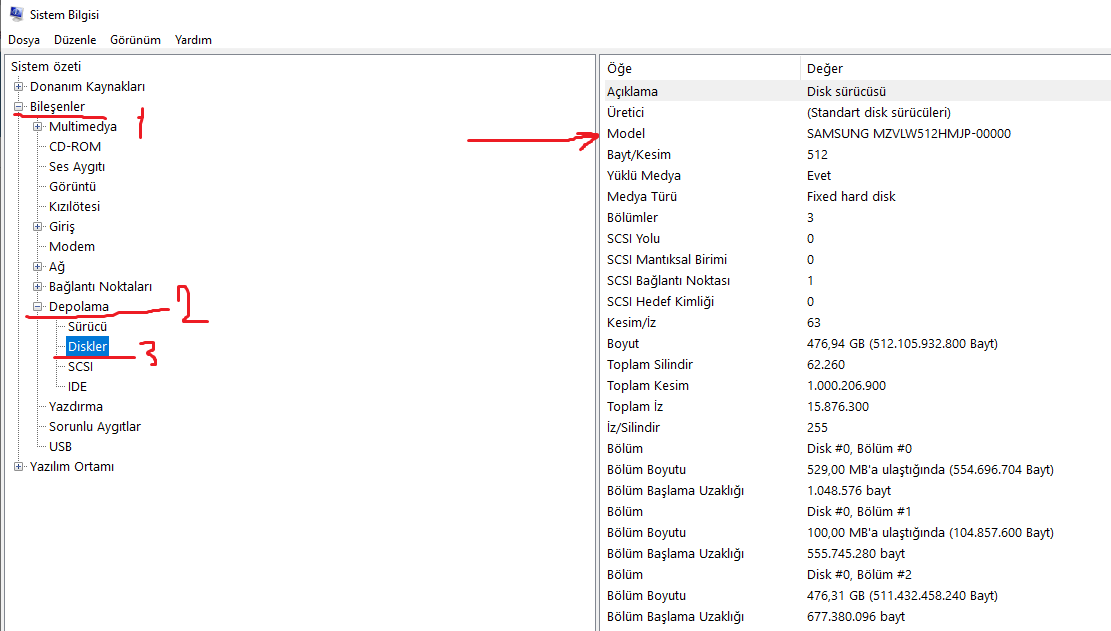Viewport: 1111px width, 631px height.
Task: Click the 555.745.280 bayt value
Action: (855, 554)
